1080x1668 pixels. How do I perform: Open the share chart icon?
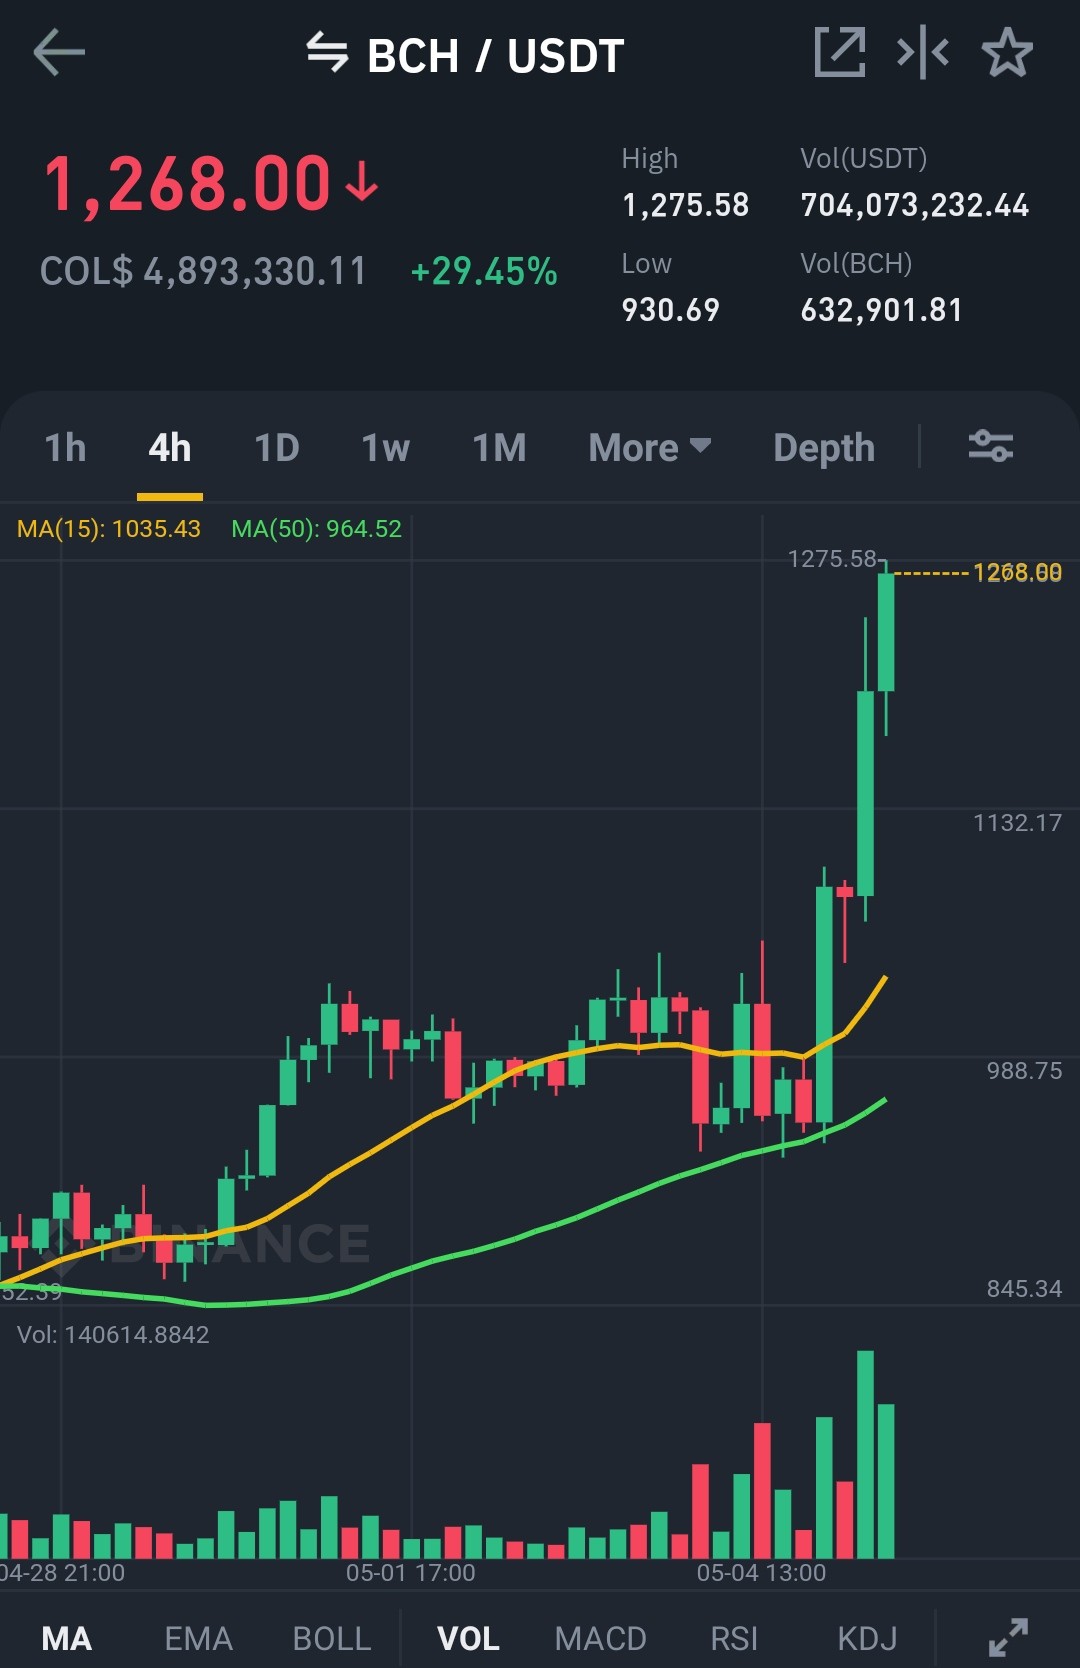click(x=840, y=53)
